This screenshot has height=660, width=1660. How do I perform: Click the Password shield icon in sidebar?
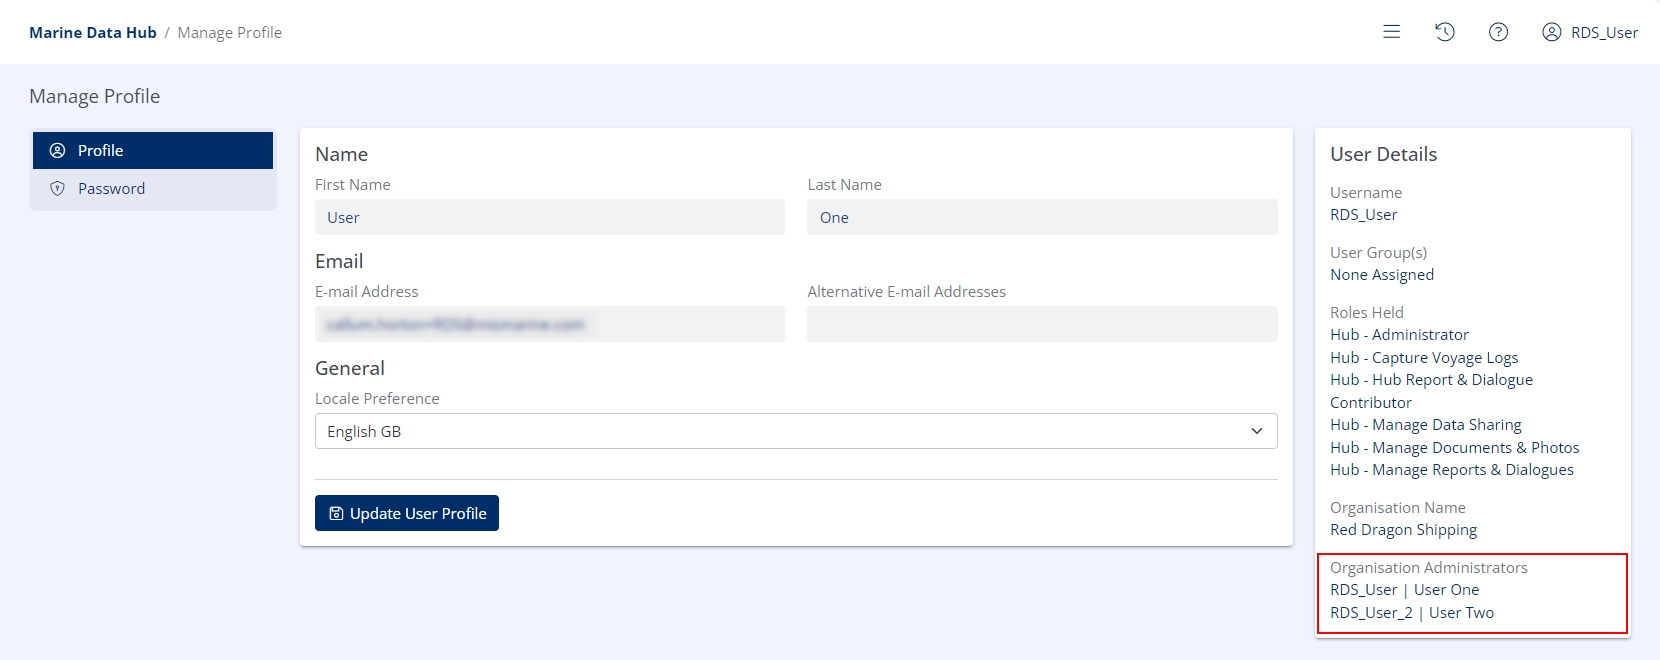point(58,189)
